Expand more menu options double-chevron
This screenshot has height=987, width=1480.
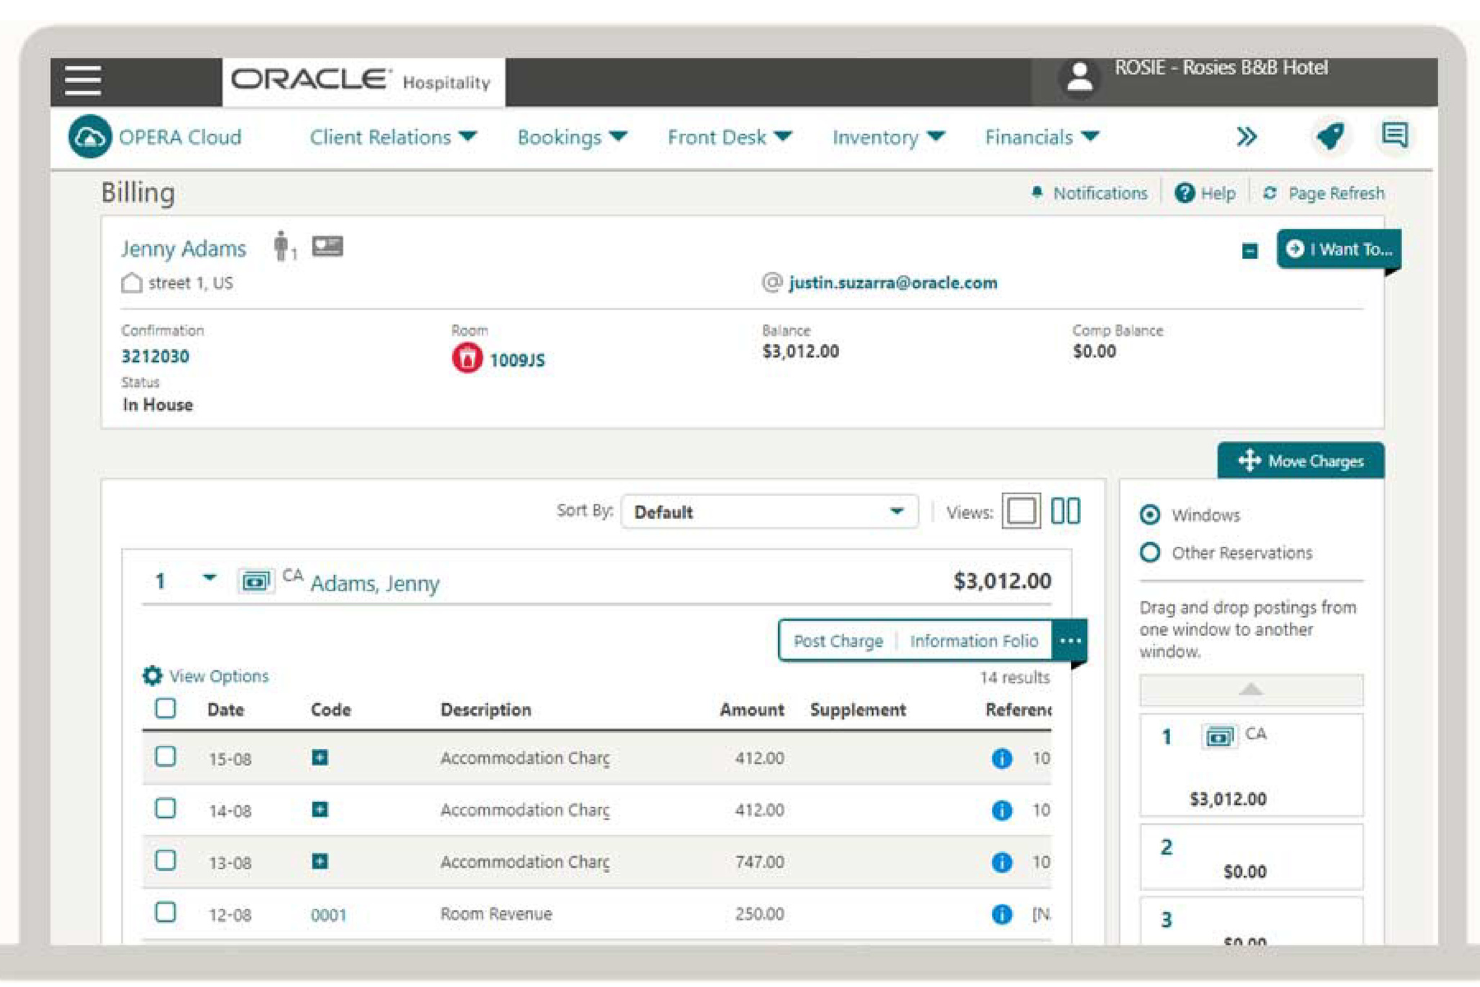pyautogui.click(x=1246, y=137)
